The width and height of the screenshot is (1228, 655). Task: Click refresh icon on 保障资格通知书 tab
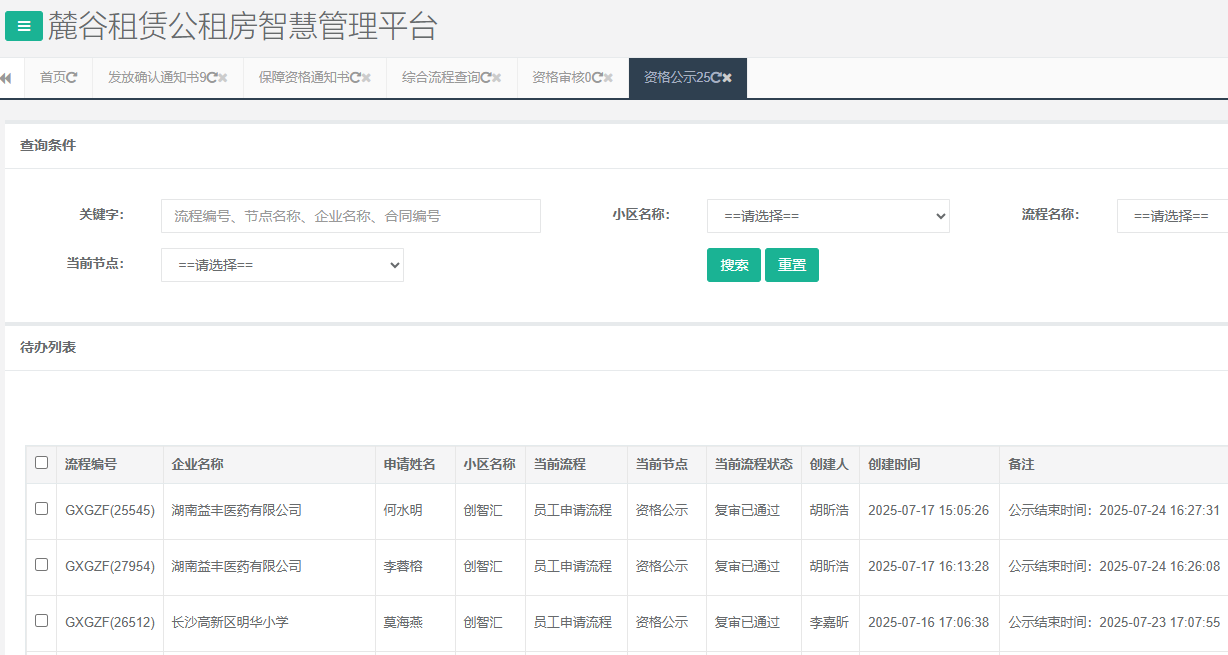(x=355, y=78)
